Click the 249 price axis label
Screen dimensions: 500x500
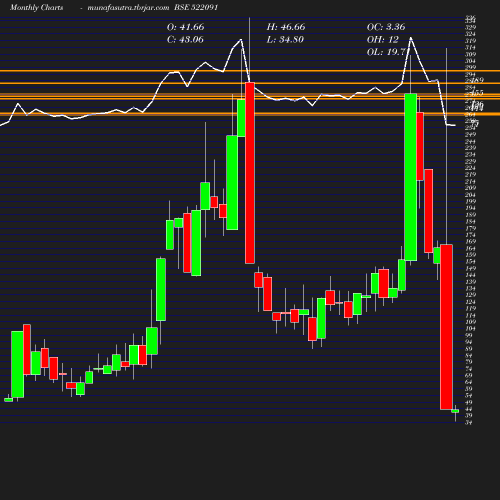pos(470,134)
